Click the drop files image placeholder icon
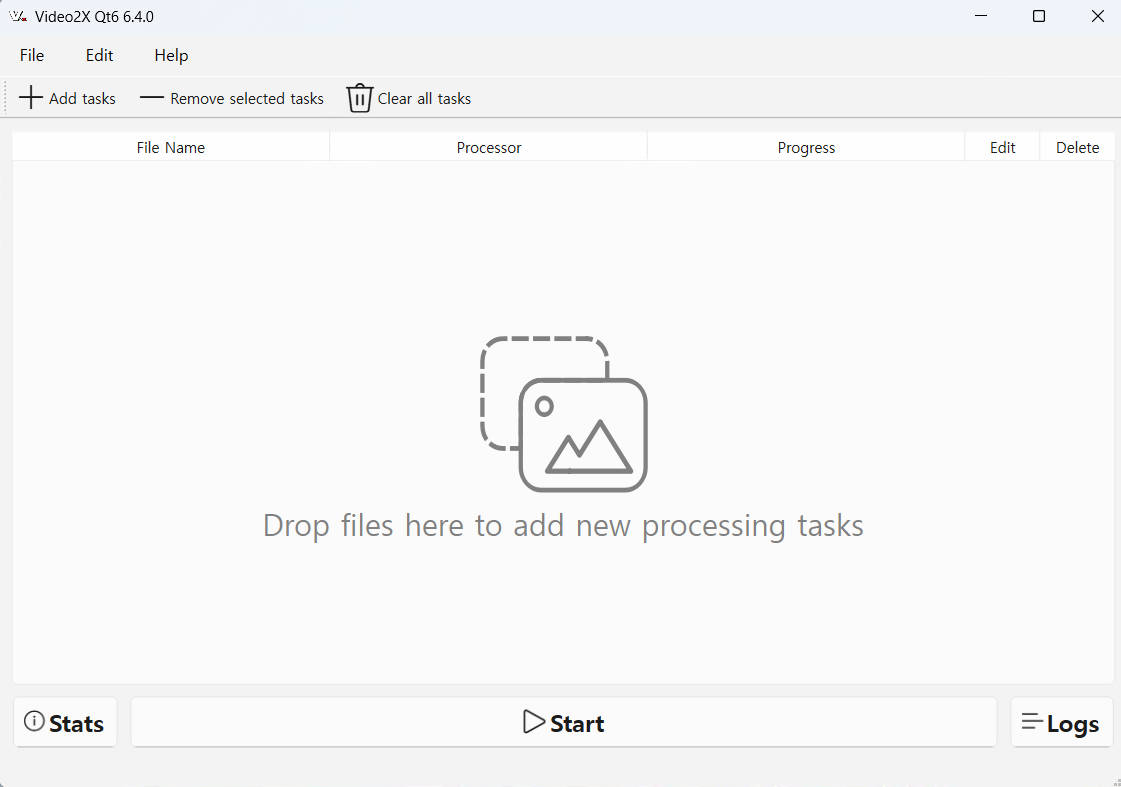Image resolution: width=1121 pixels, height=787 pixels. click(563, 414)
